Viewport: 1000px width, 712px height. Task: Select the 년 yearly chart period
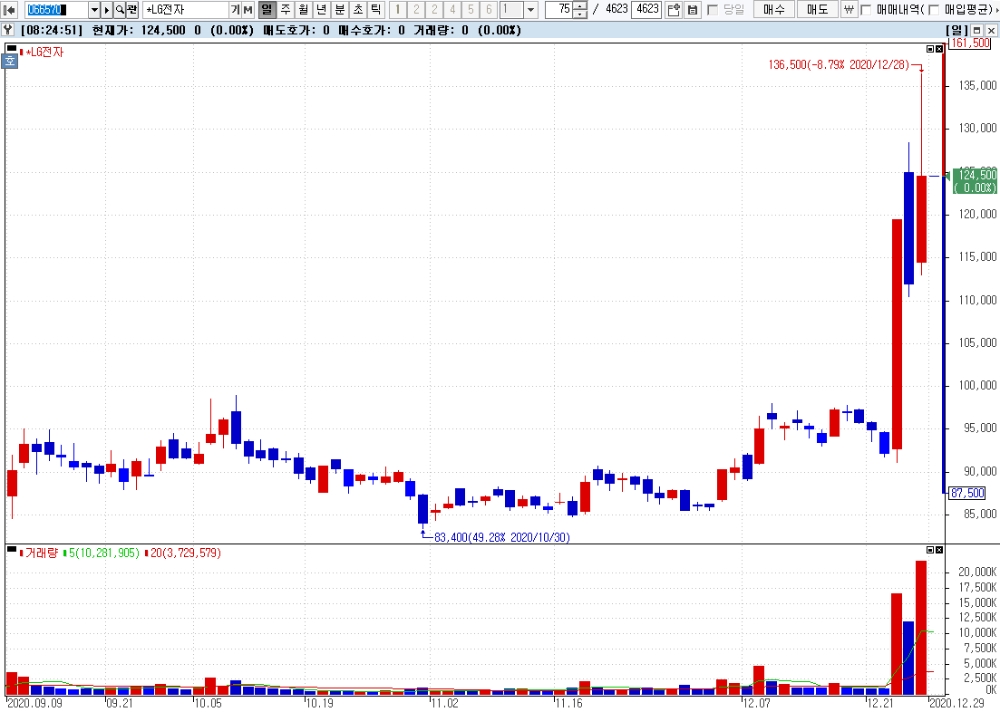point(321,10)
